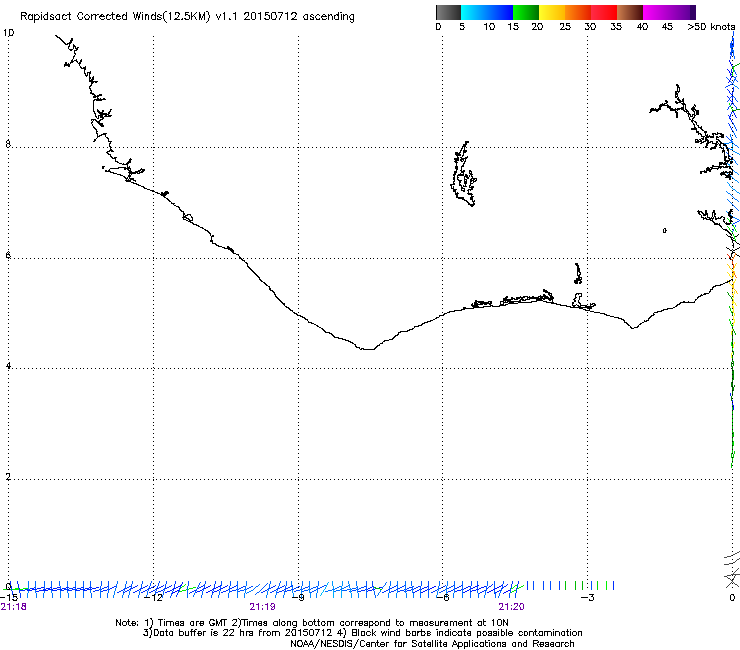Click the longitude label -6

(442, 598)
